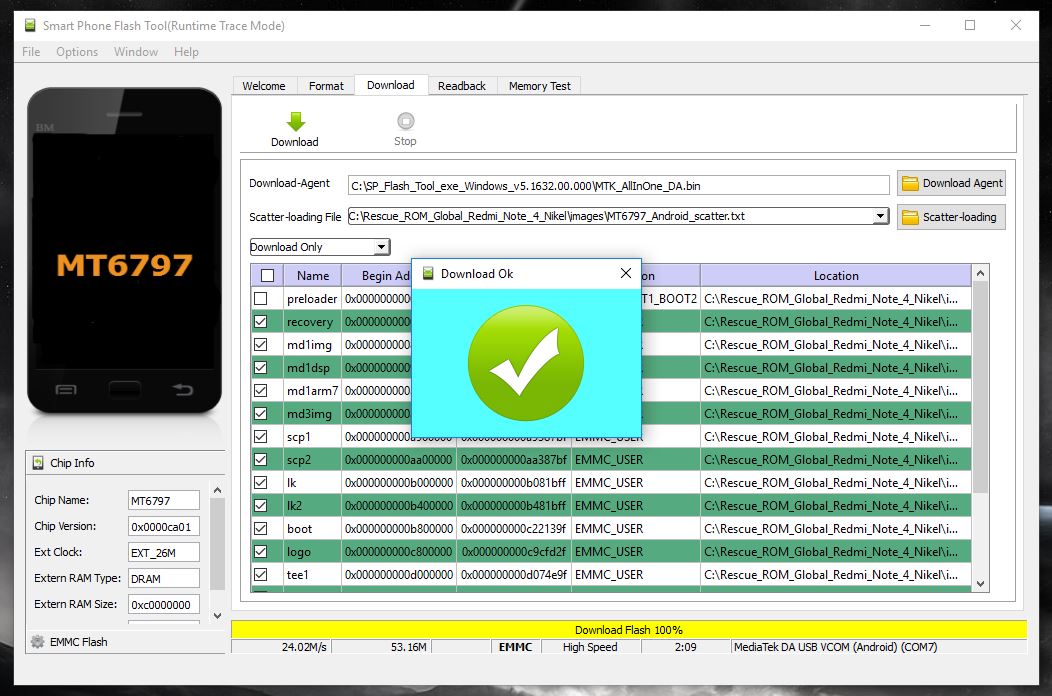
Task: Click the Chip Info panel icon
Action: 38,463
